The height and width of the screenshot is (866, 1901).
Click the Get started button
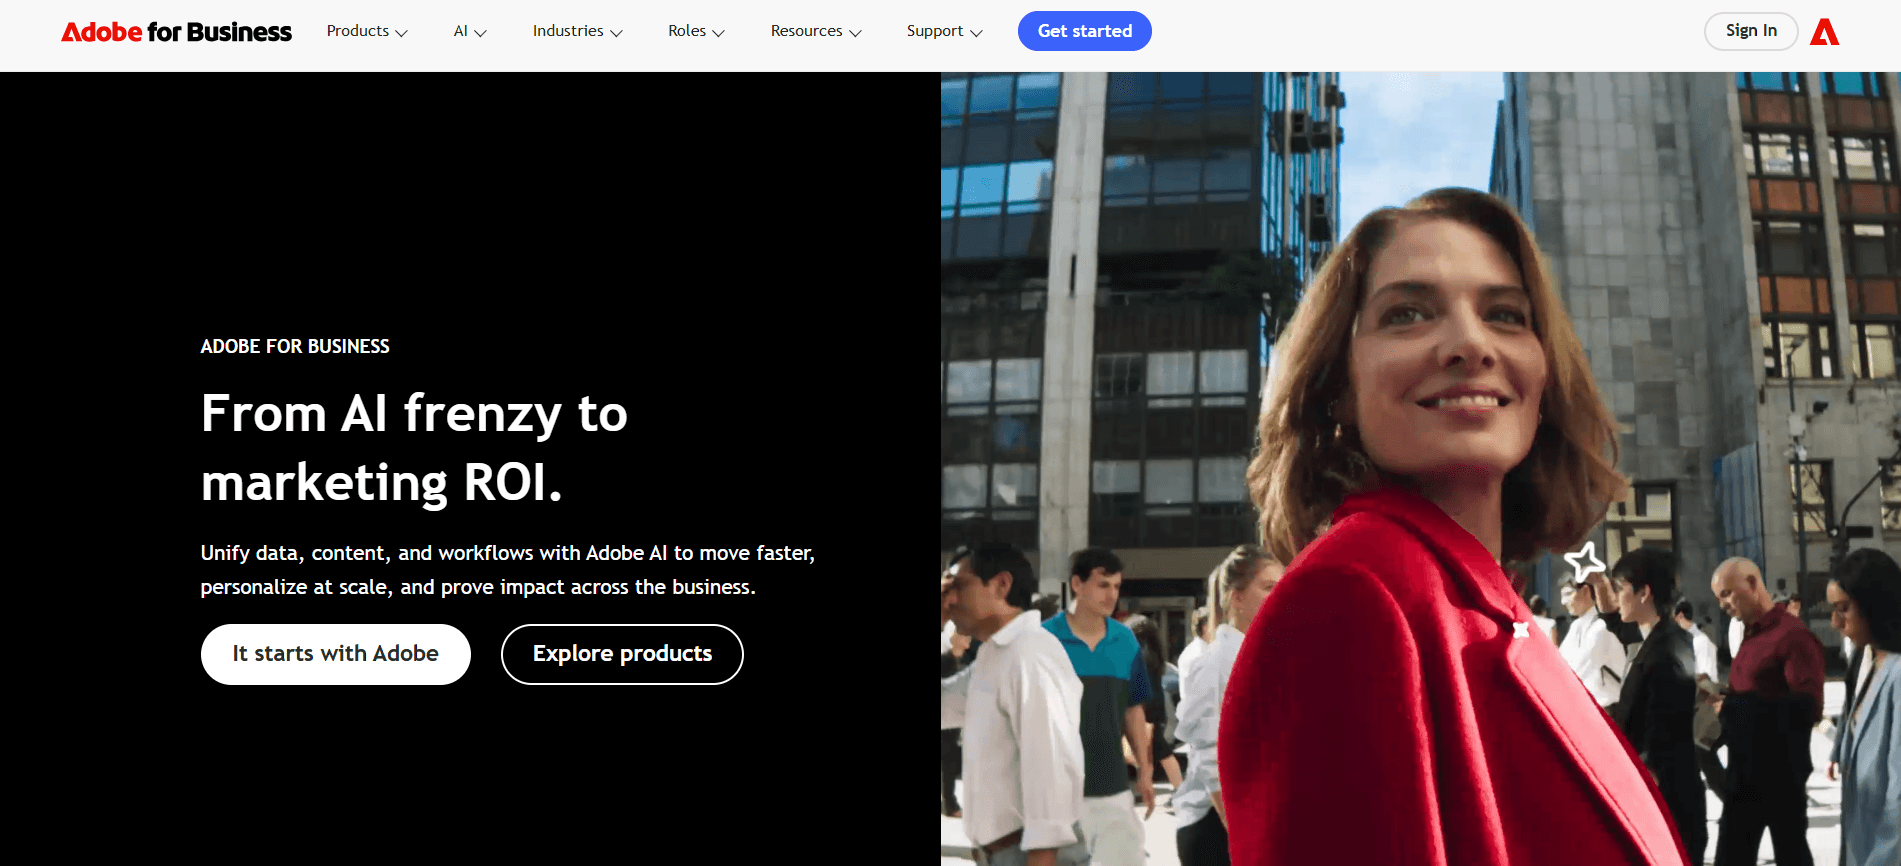(x=1085, y=31)
